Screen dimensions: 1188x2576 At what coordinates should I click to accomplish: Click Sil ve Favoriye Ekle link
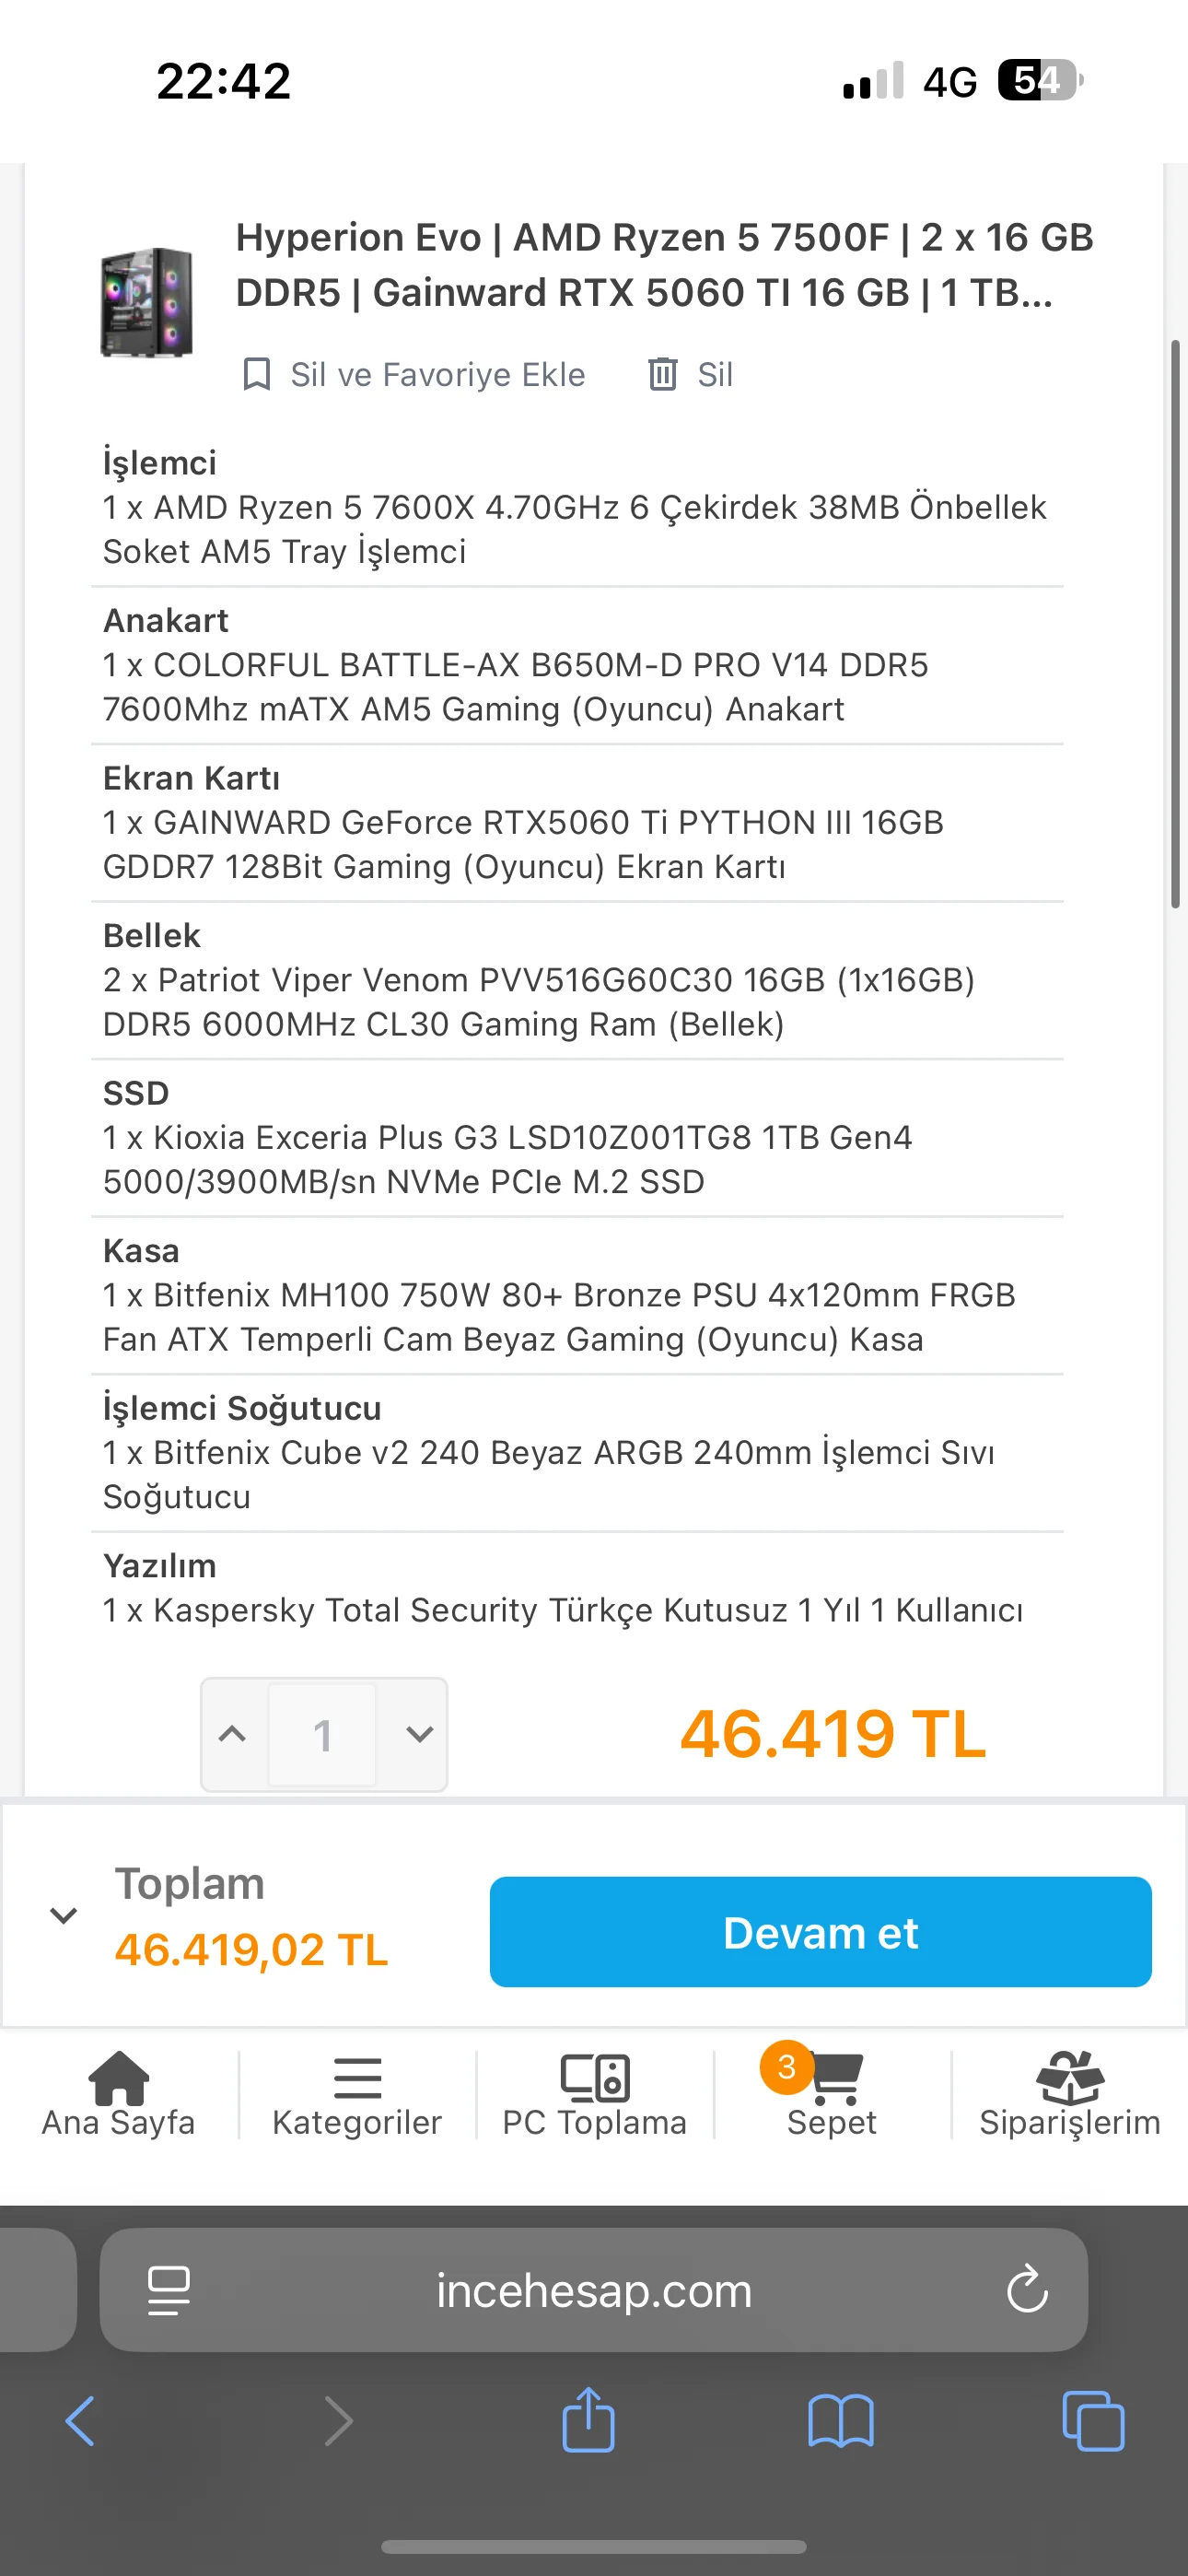tap(437, 375)
